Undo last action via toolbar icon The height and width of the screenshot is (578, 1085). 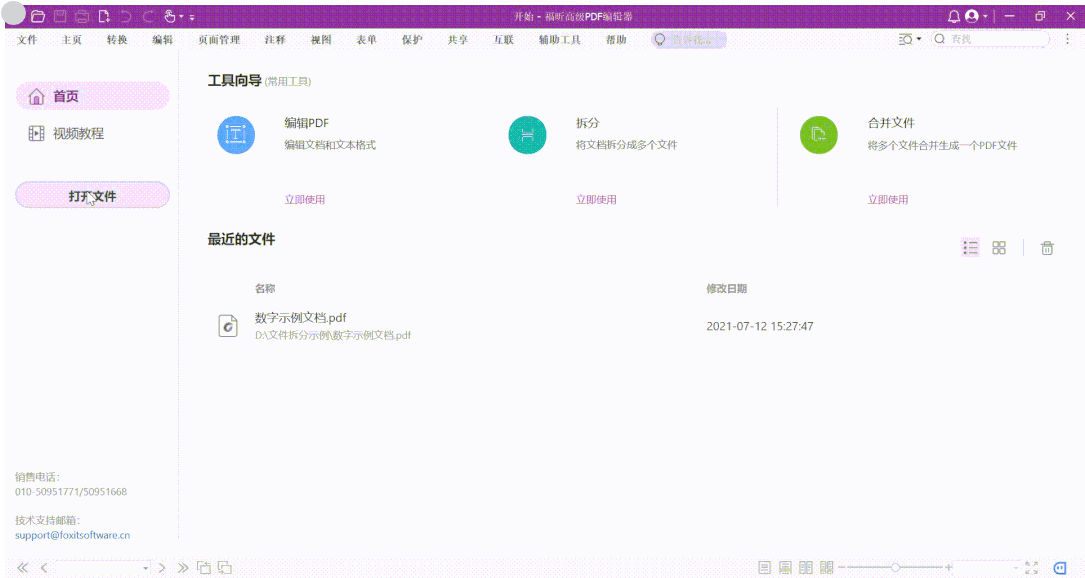click(125, 16)
